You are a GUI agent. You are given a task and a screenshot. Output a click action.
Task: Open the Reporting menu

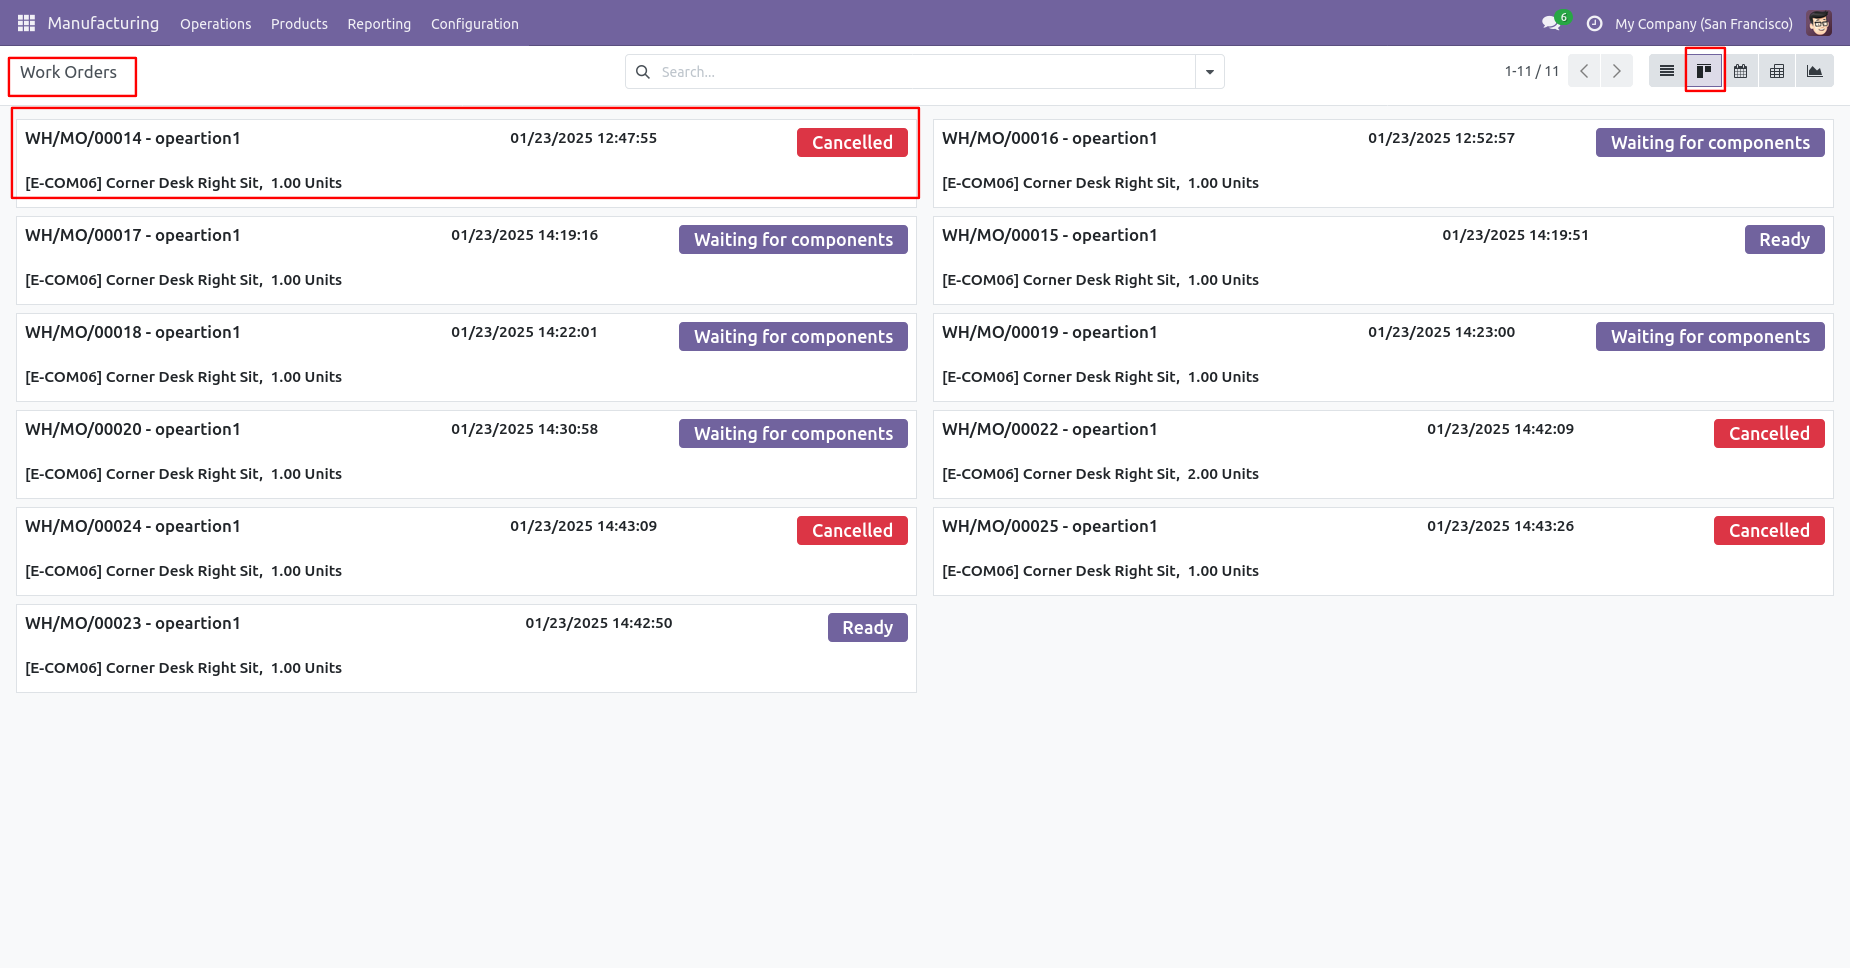[379, 24]
